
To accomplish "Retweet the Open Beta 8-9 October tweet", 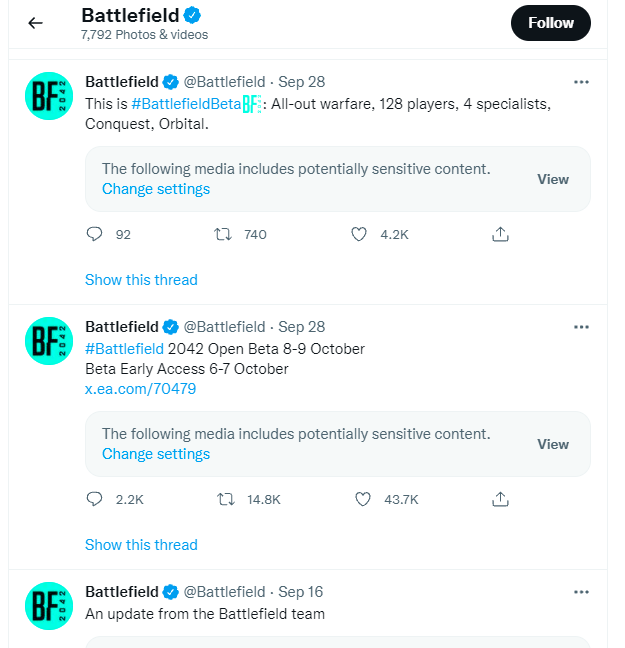I will pos(224,499).
